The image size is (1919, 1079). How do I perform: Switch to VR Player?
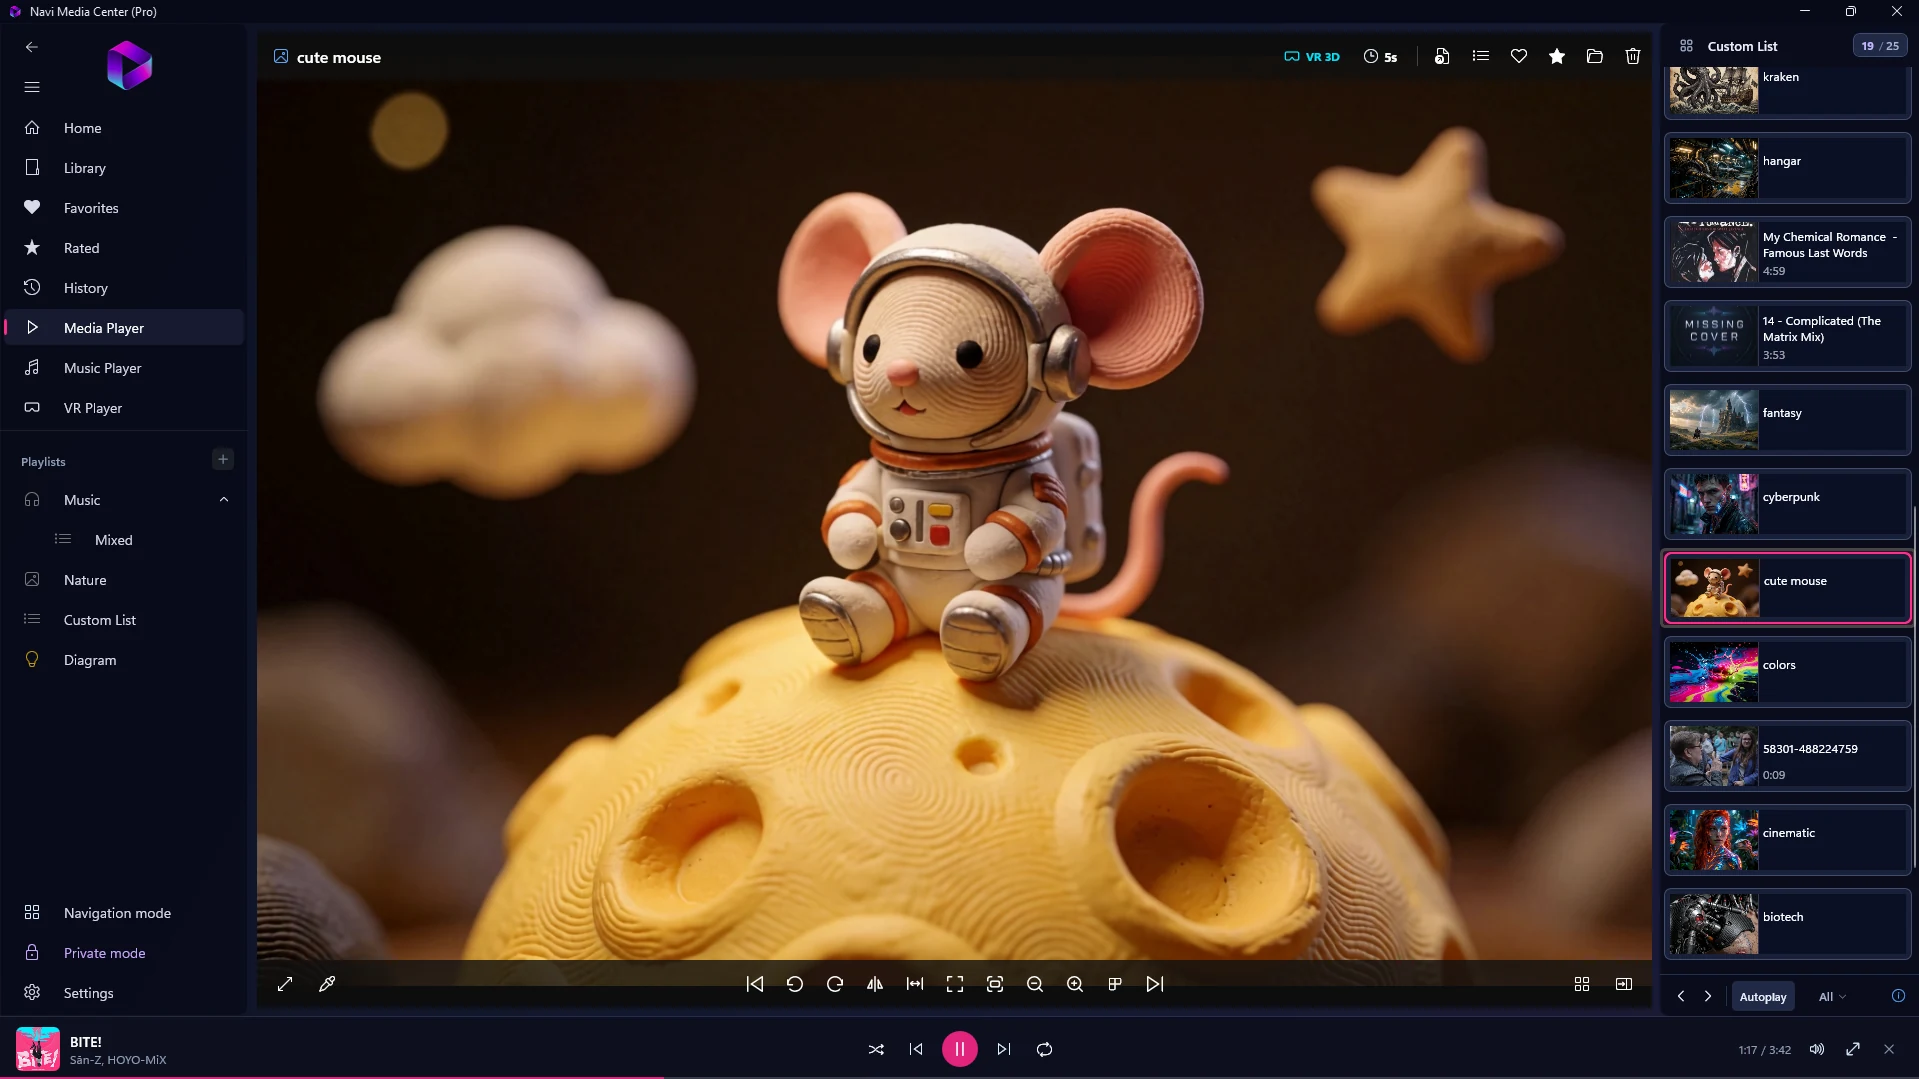coord(124,408)
